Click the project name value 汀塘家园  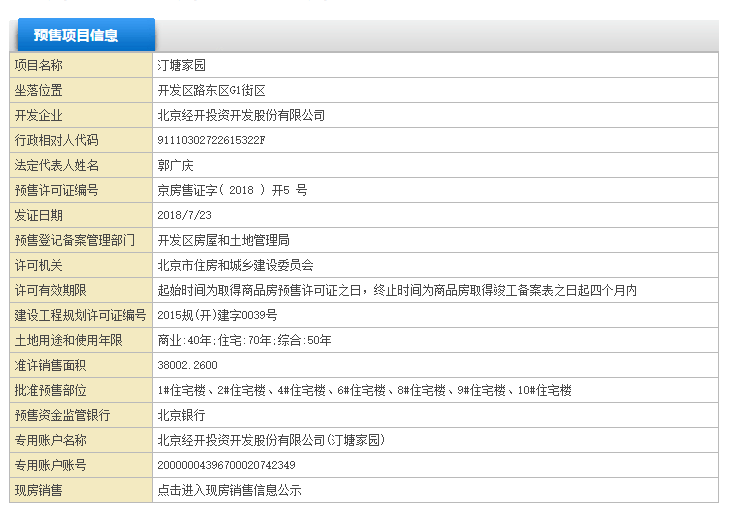(x=181, y=65)
